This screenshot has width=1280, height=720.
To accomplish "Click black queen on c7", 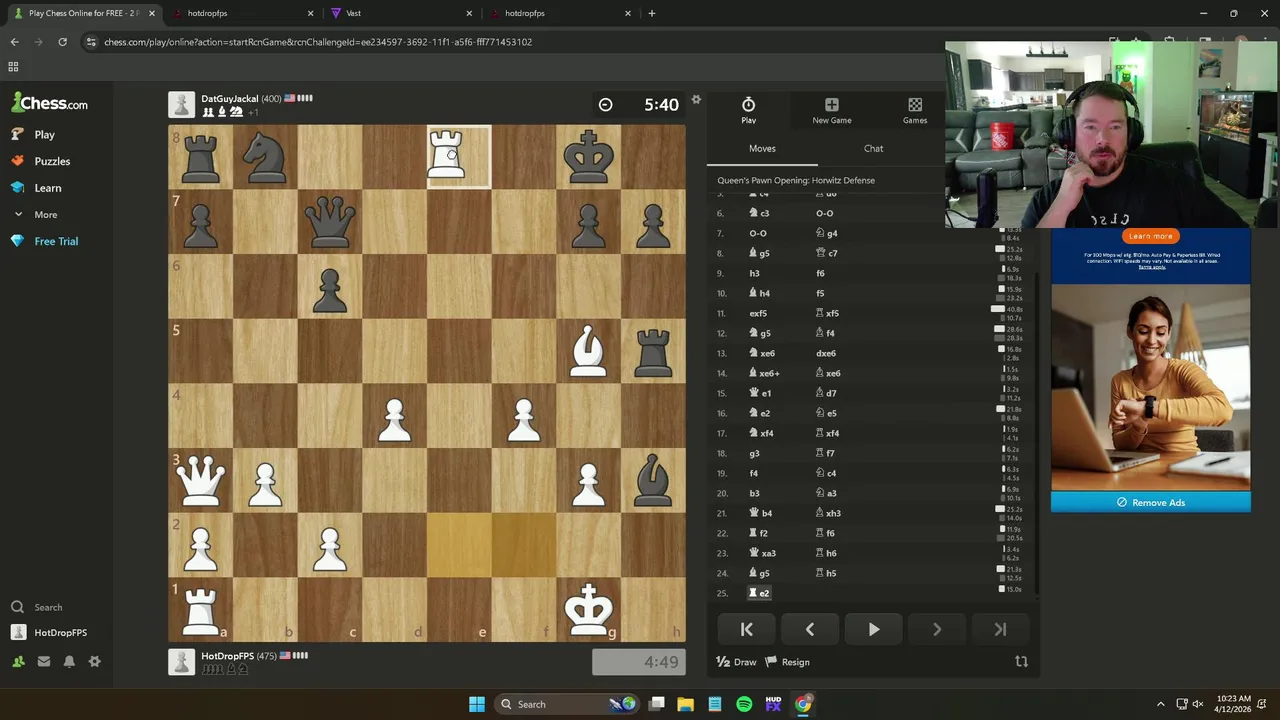I will coord(330,221).
